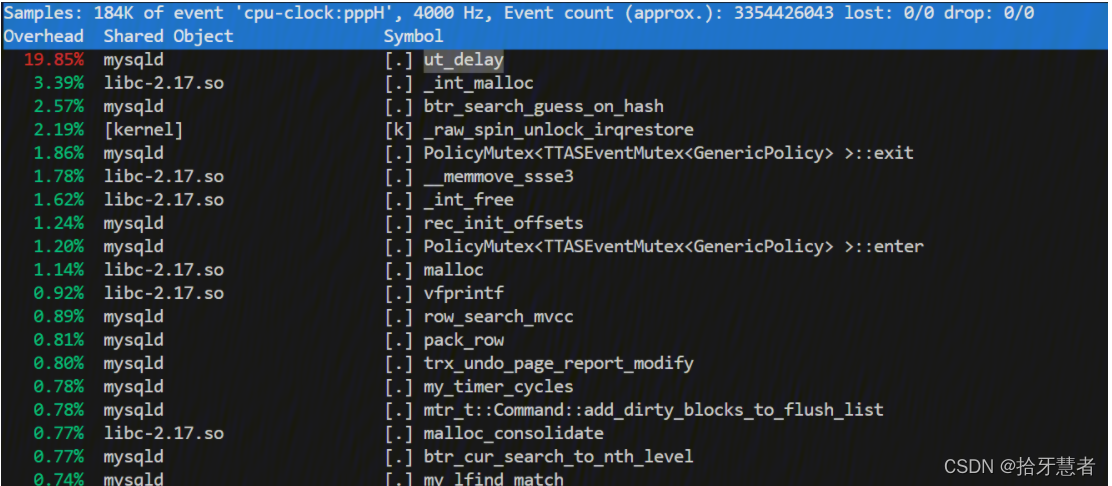Click the _int_malloc symbol

pyautogui.click(x=479, y=84)
